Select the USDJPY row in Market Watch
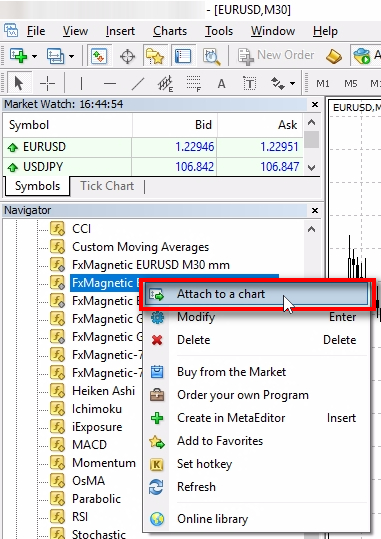 point(153,167)
